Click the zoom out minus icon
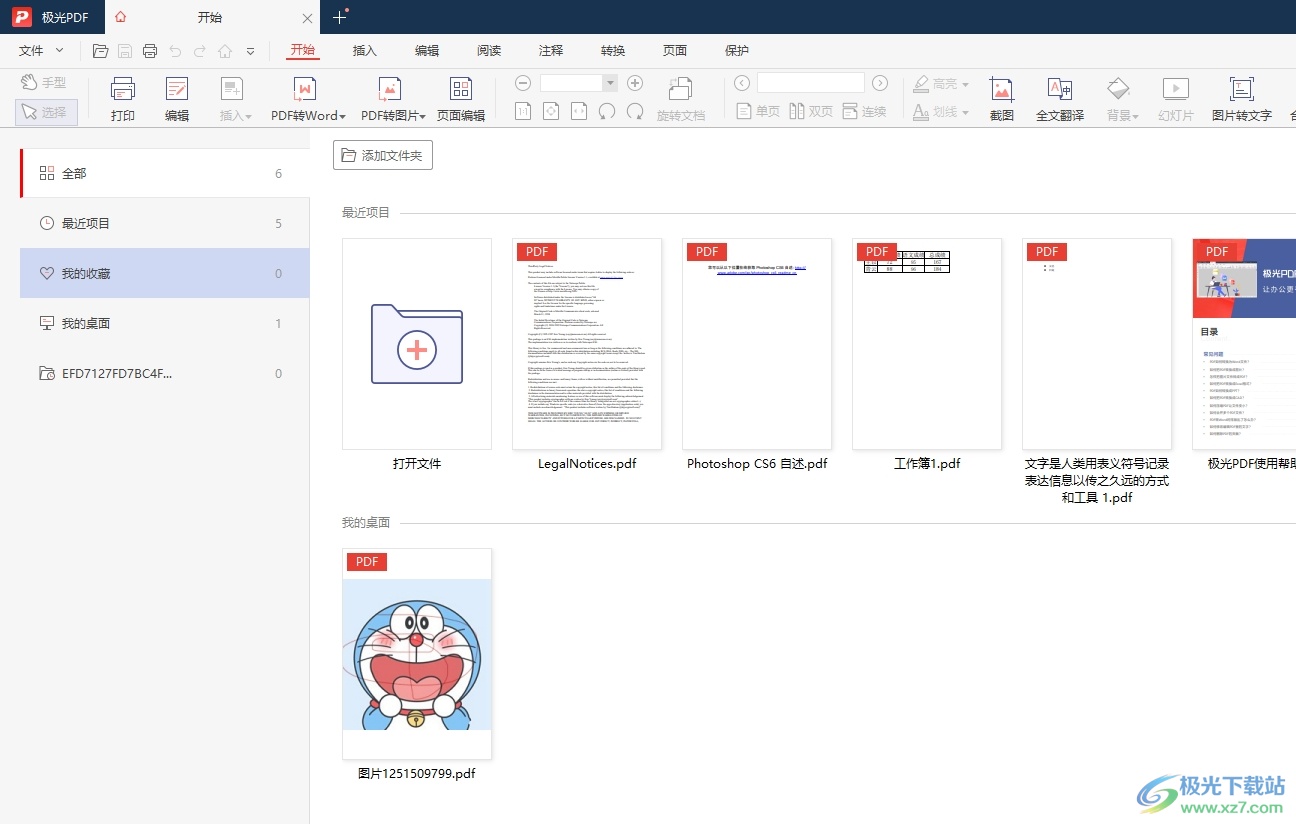This screenshot has width=1296, height=824. click(522, 83)
